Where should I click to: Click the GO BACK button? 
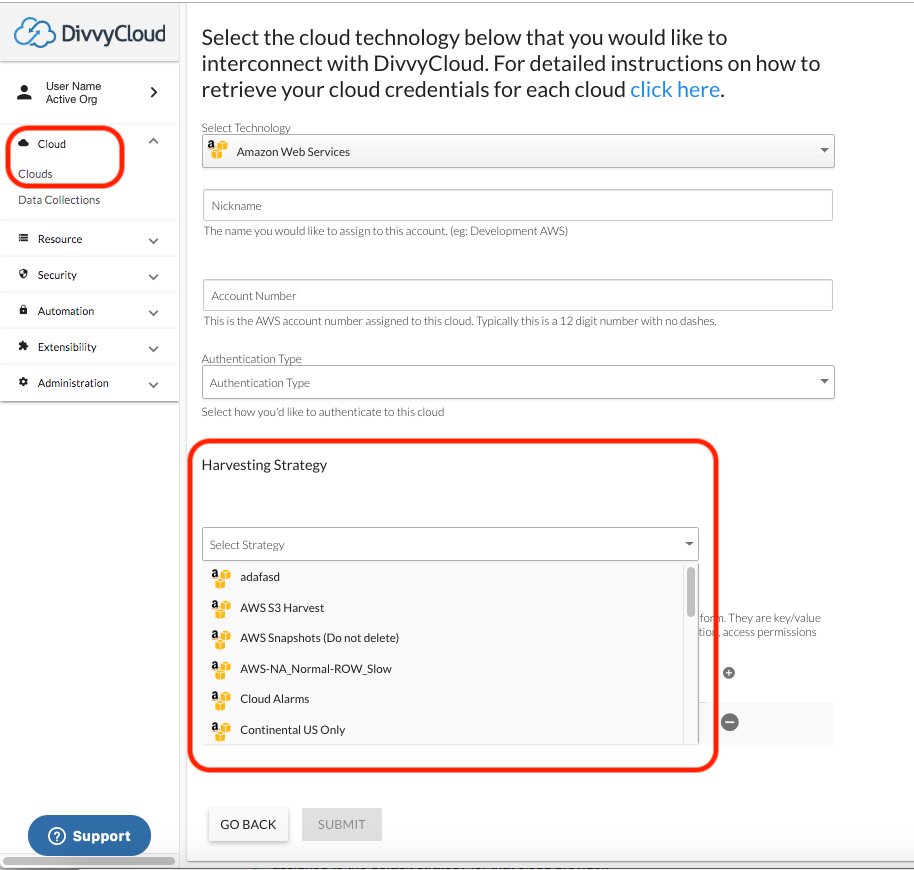(248, 824)
